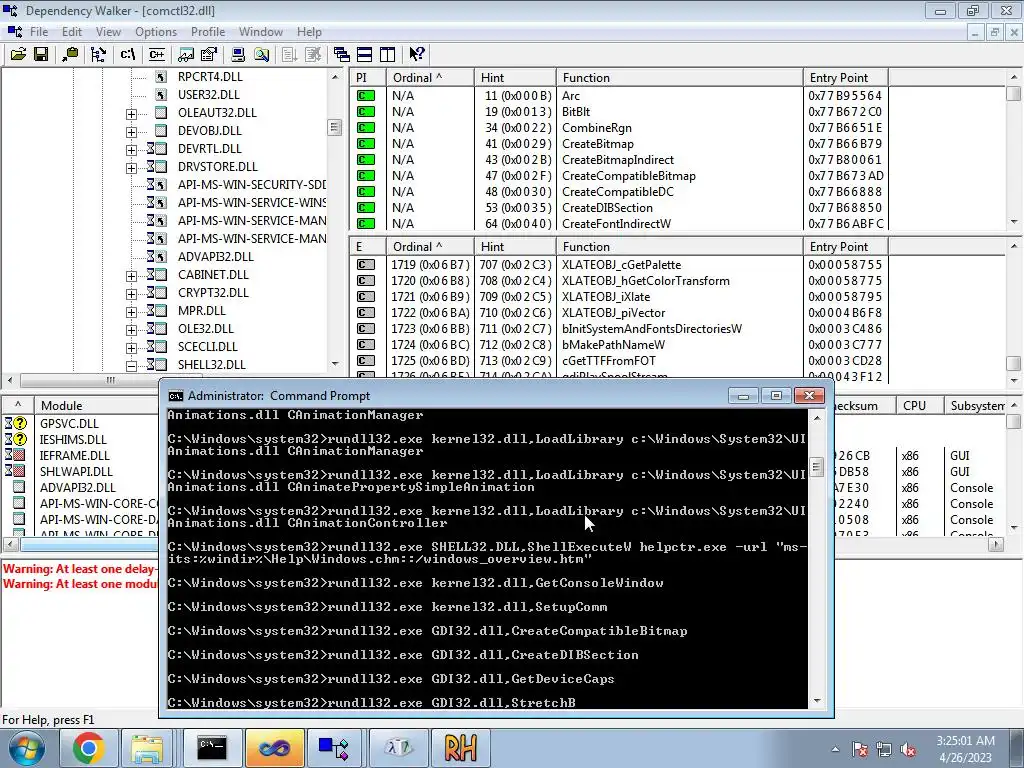Viewport: 1024px width, 768px height.
Task: Click the Tile Horizontally toolbar icon
Action: tap(364, 54)
